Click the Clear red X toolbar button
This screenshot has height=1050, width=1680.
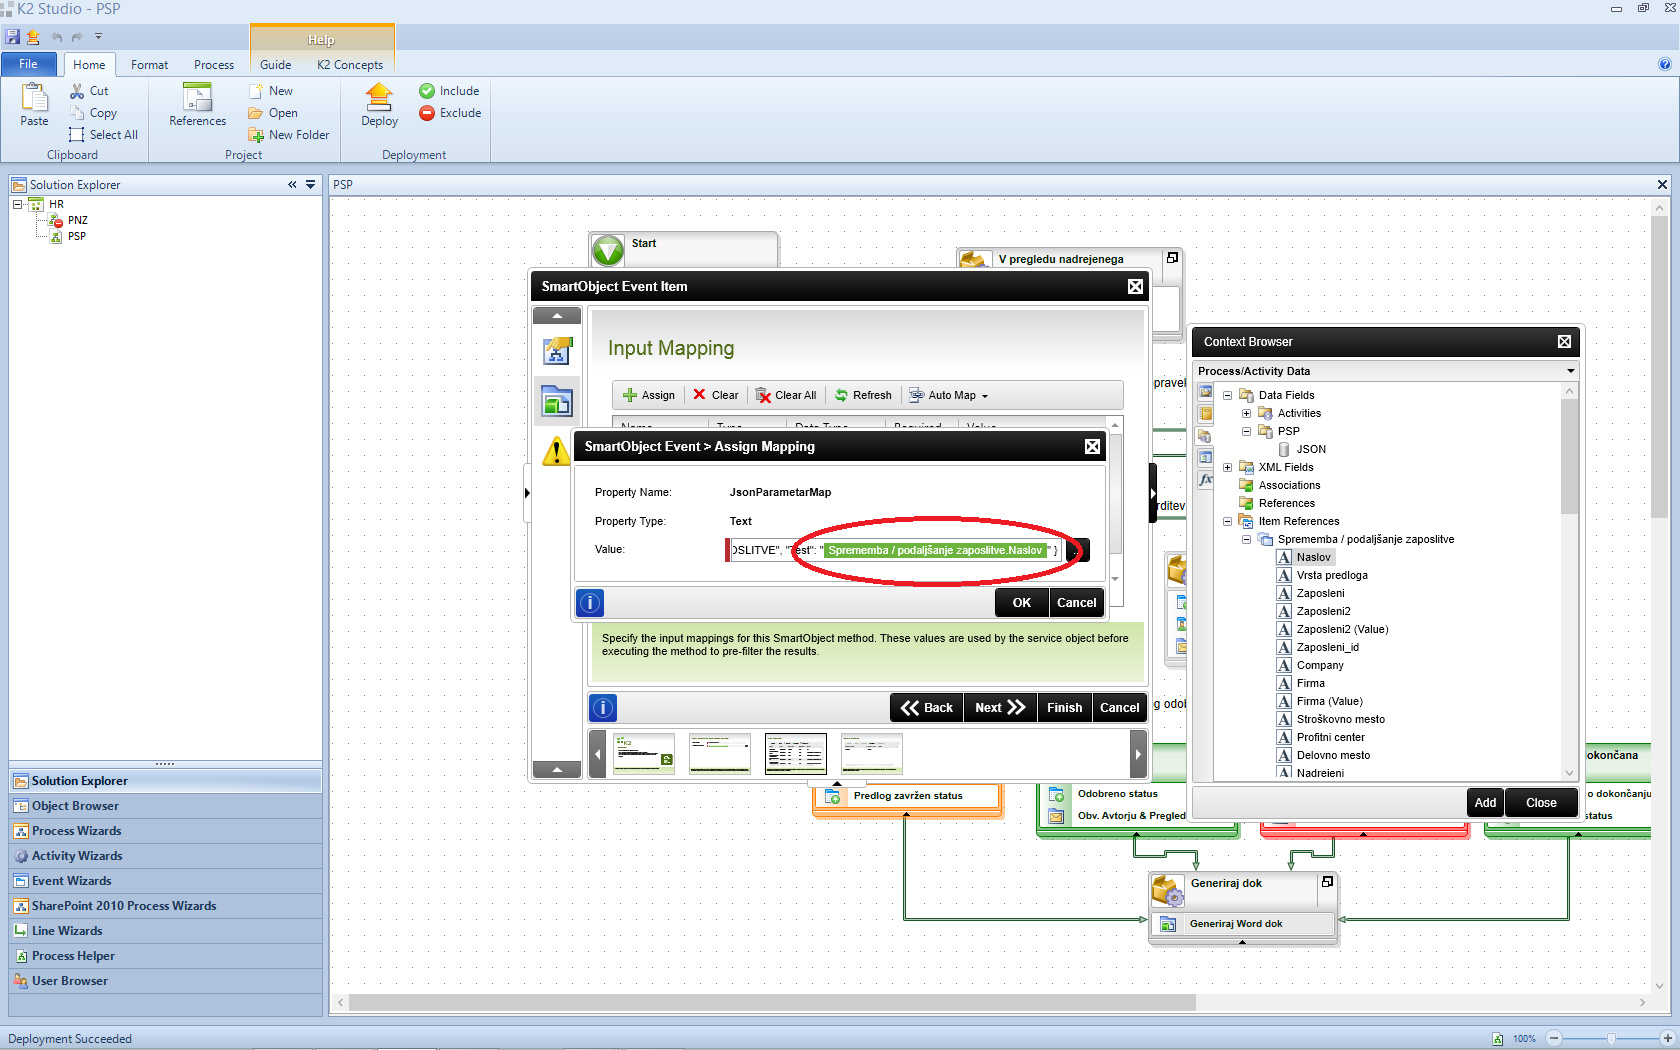click(x=716, y=395)
